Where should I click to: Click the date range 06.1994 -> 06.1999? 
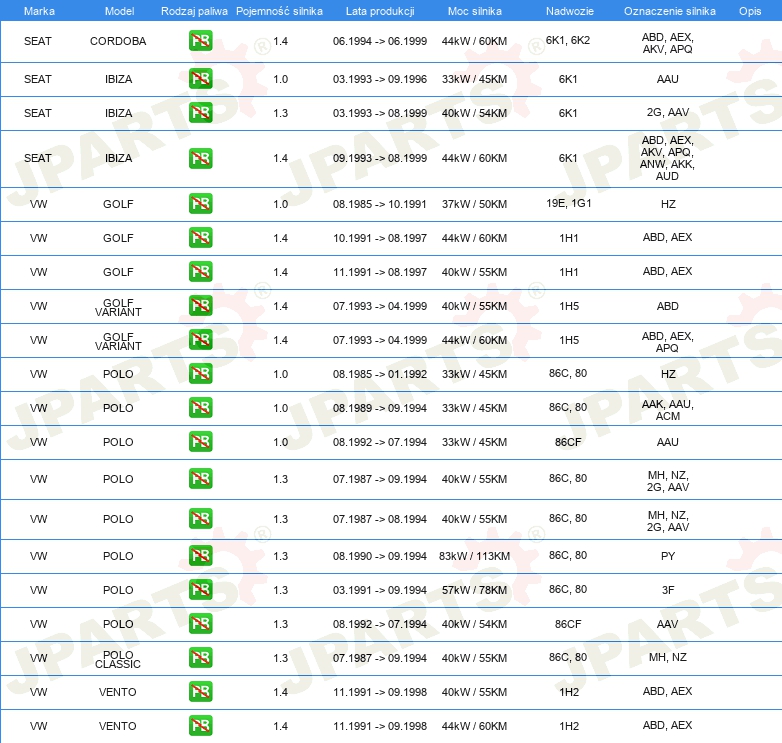[x=380, y=41]
